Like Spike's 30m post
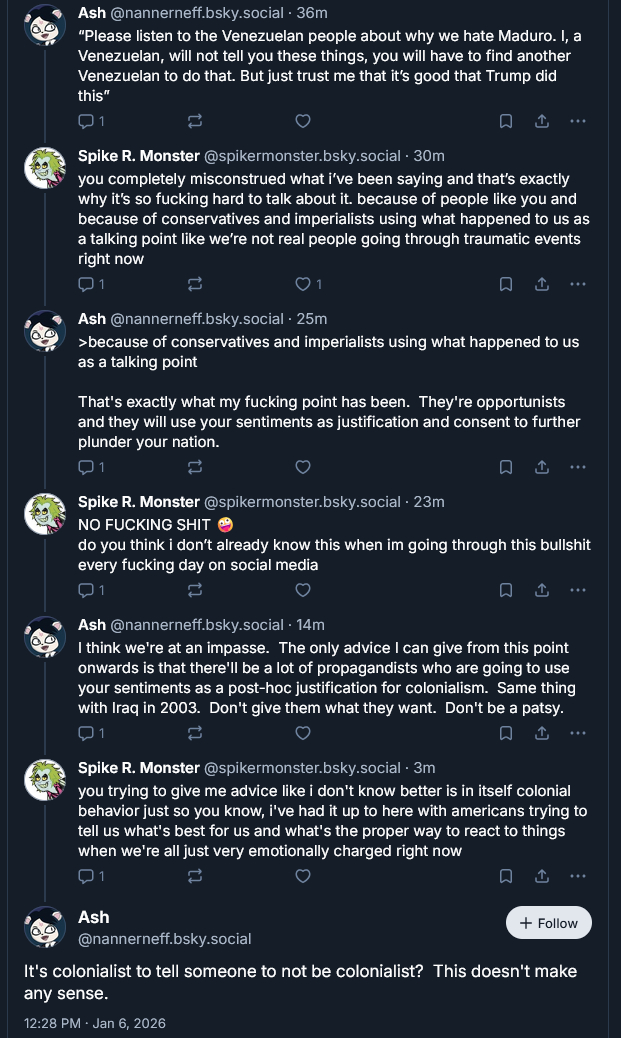 pos(303,284)
